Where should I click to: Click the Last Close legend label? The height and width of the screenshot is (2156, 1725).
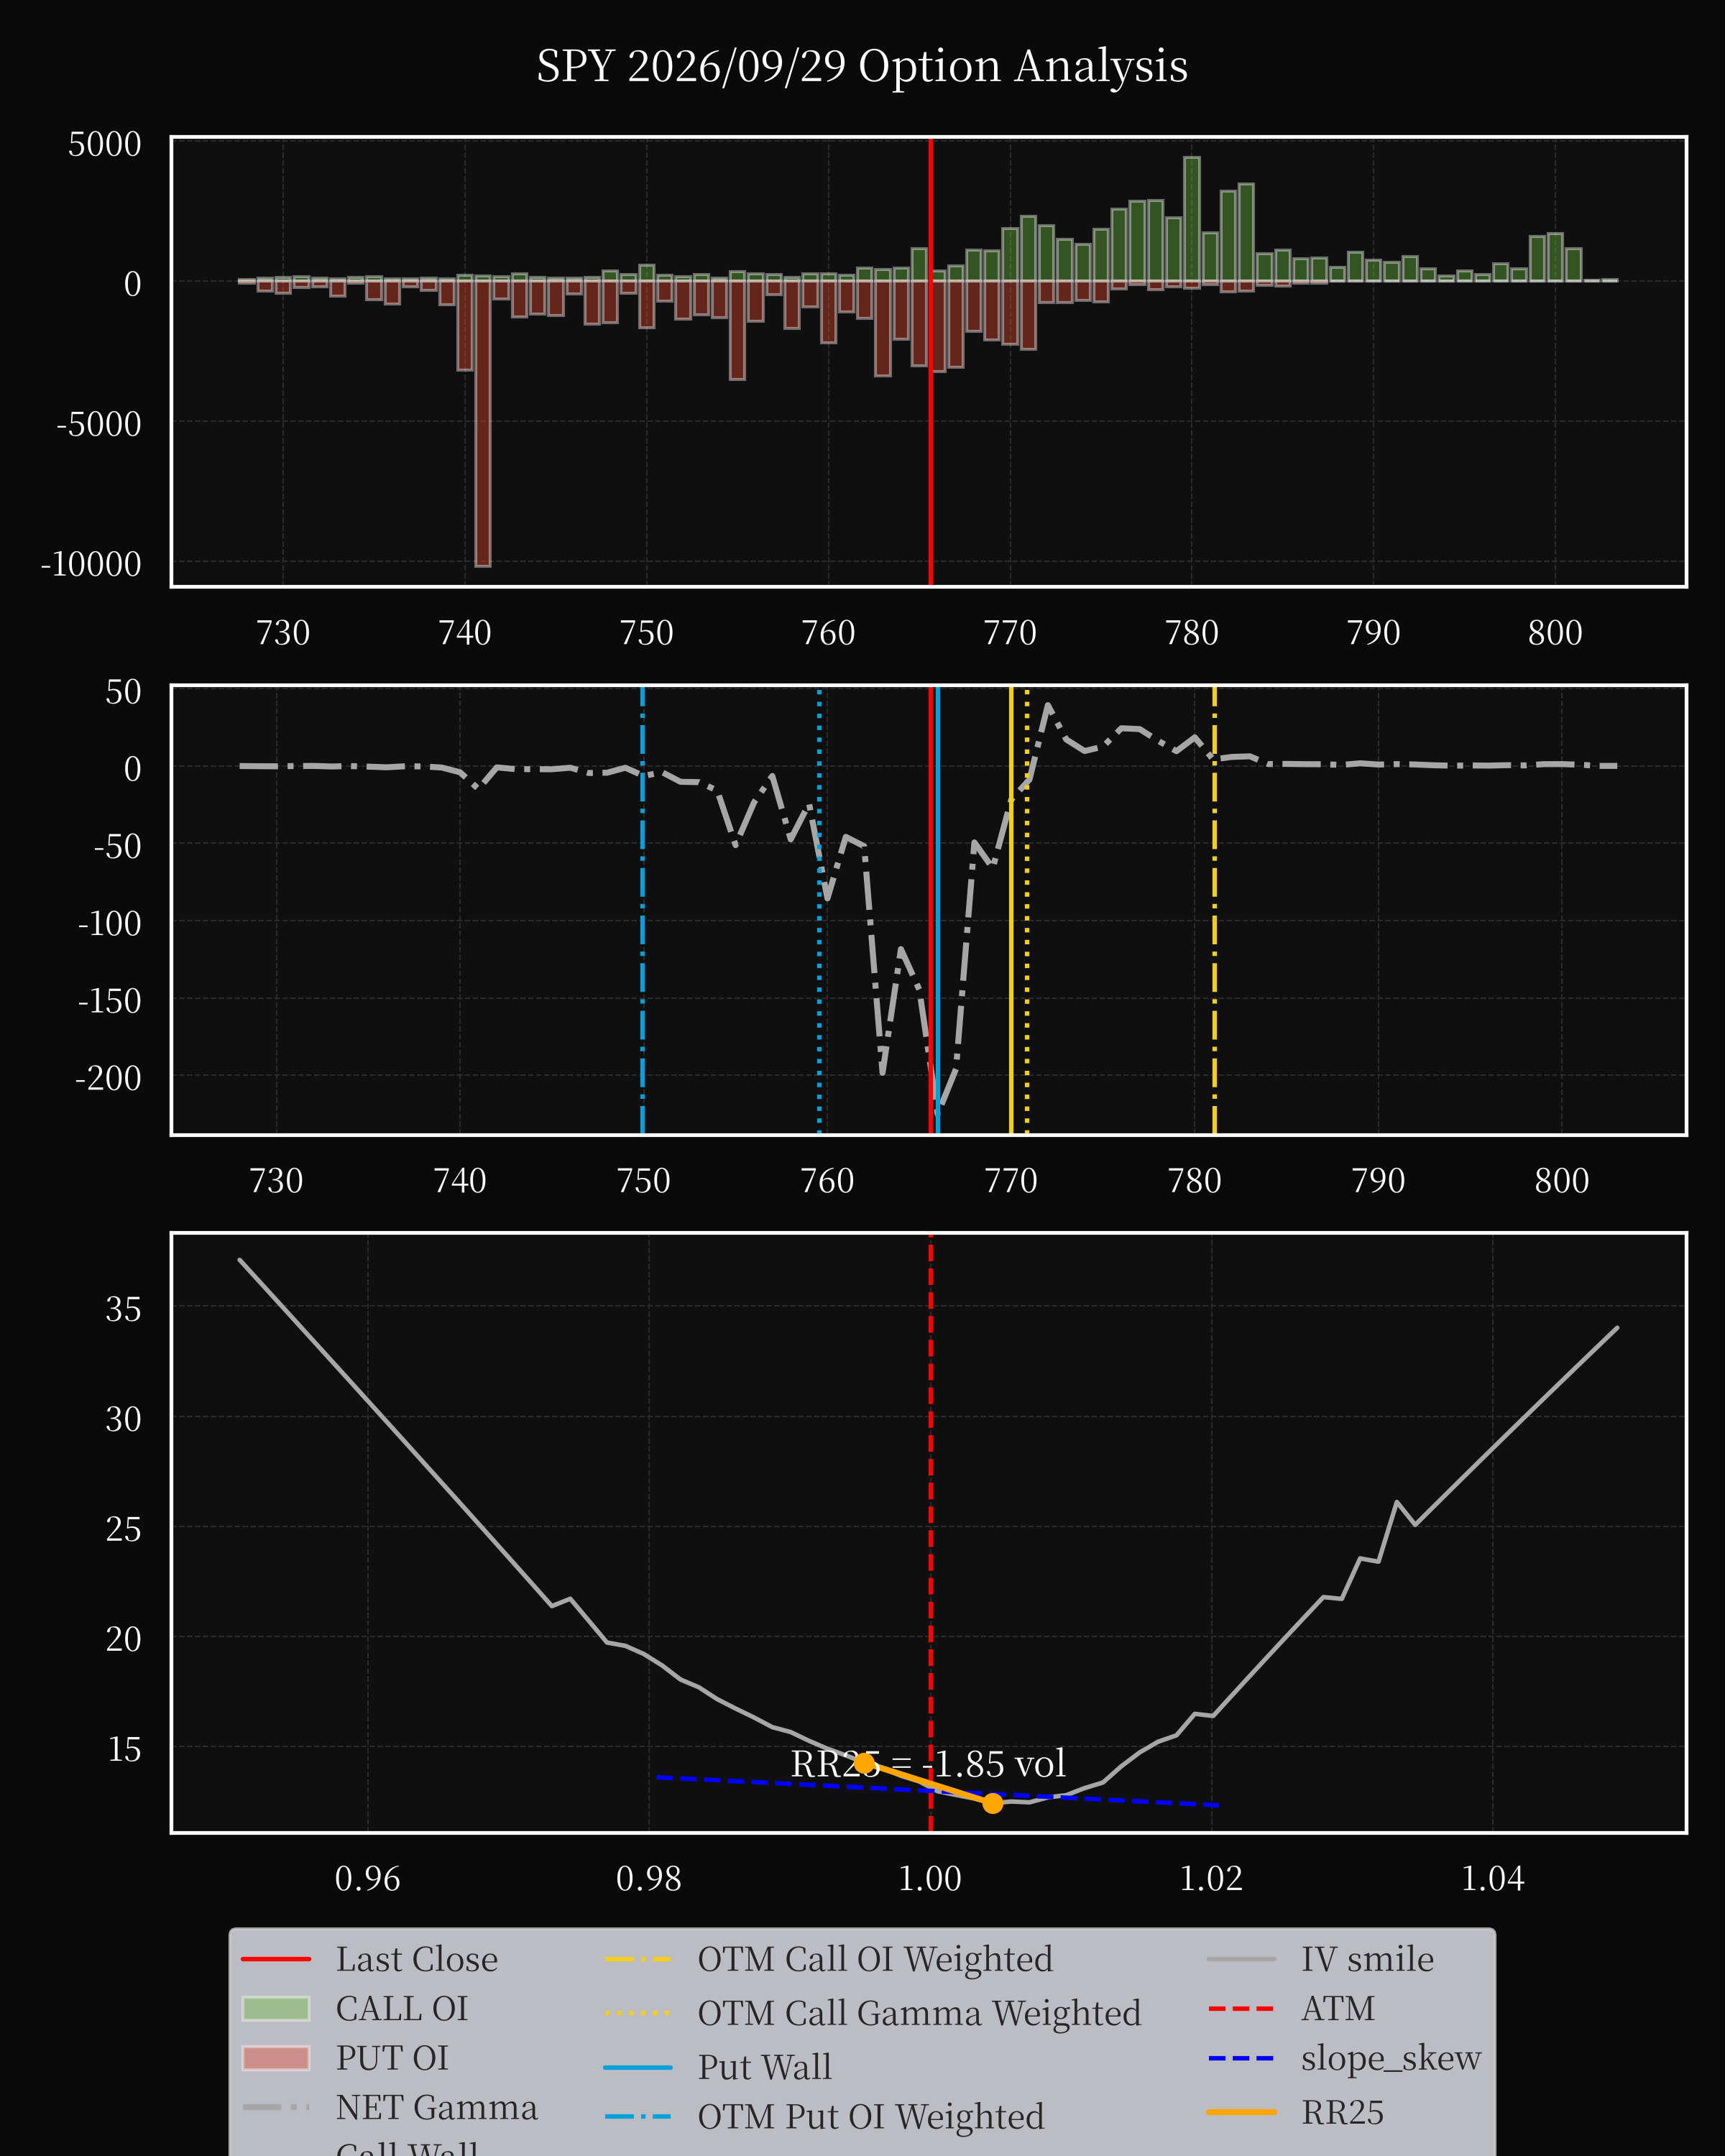point(416,1959)
